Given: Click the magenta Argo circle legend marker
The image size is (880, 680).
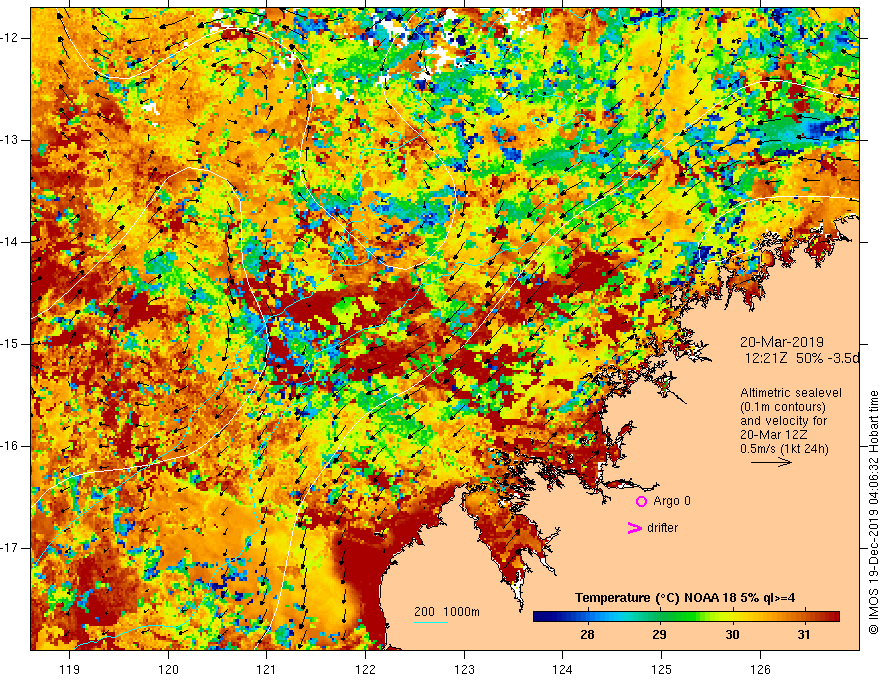Looking at the screenshot, I should [x=641, y=501].
